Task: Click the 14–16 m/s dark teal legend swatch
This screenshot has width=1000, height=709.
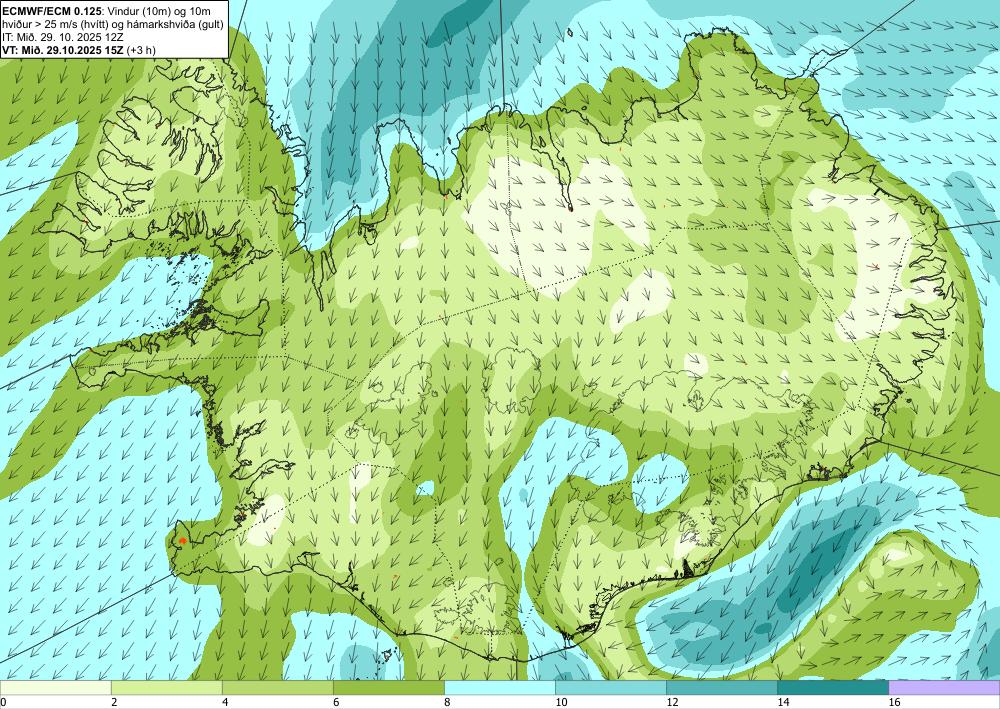Action: (832, 687)
